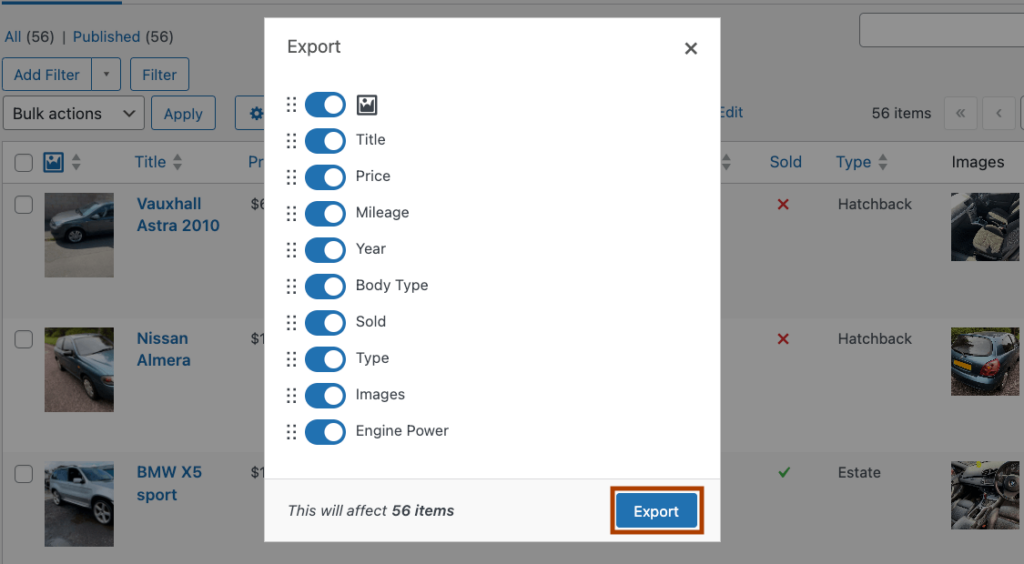
Task: Toggle off the Price column switch
Action: point(325,177)
